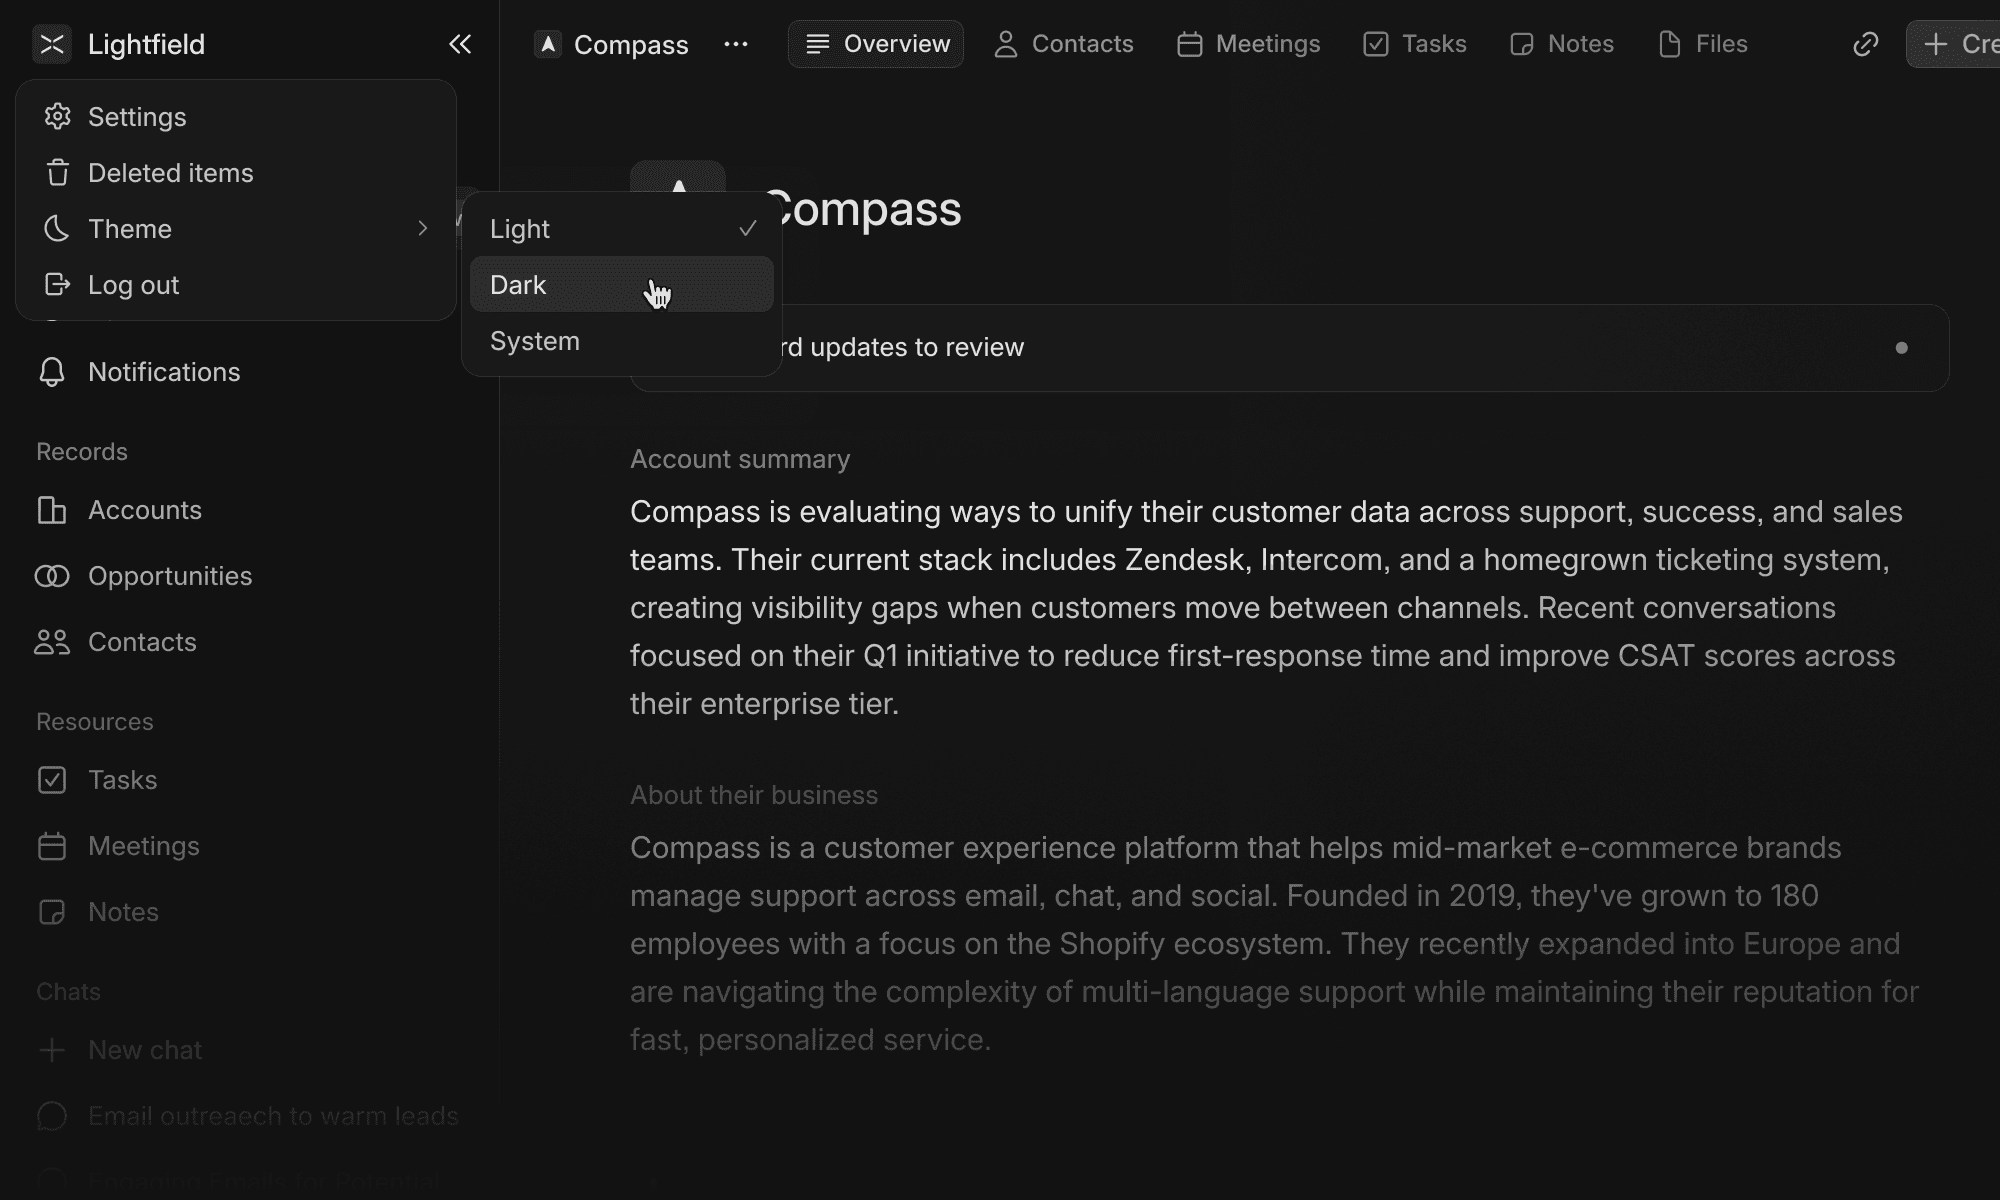Expand the Theme submenu chevron
Image resolution: width=2000 pixels, height=1200 pixels.
(422, 229)
